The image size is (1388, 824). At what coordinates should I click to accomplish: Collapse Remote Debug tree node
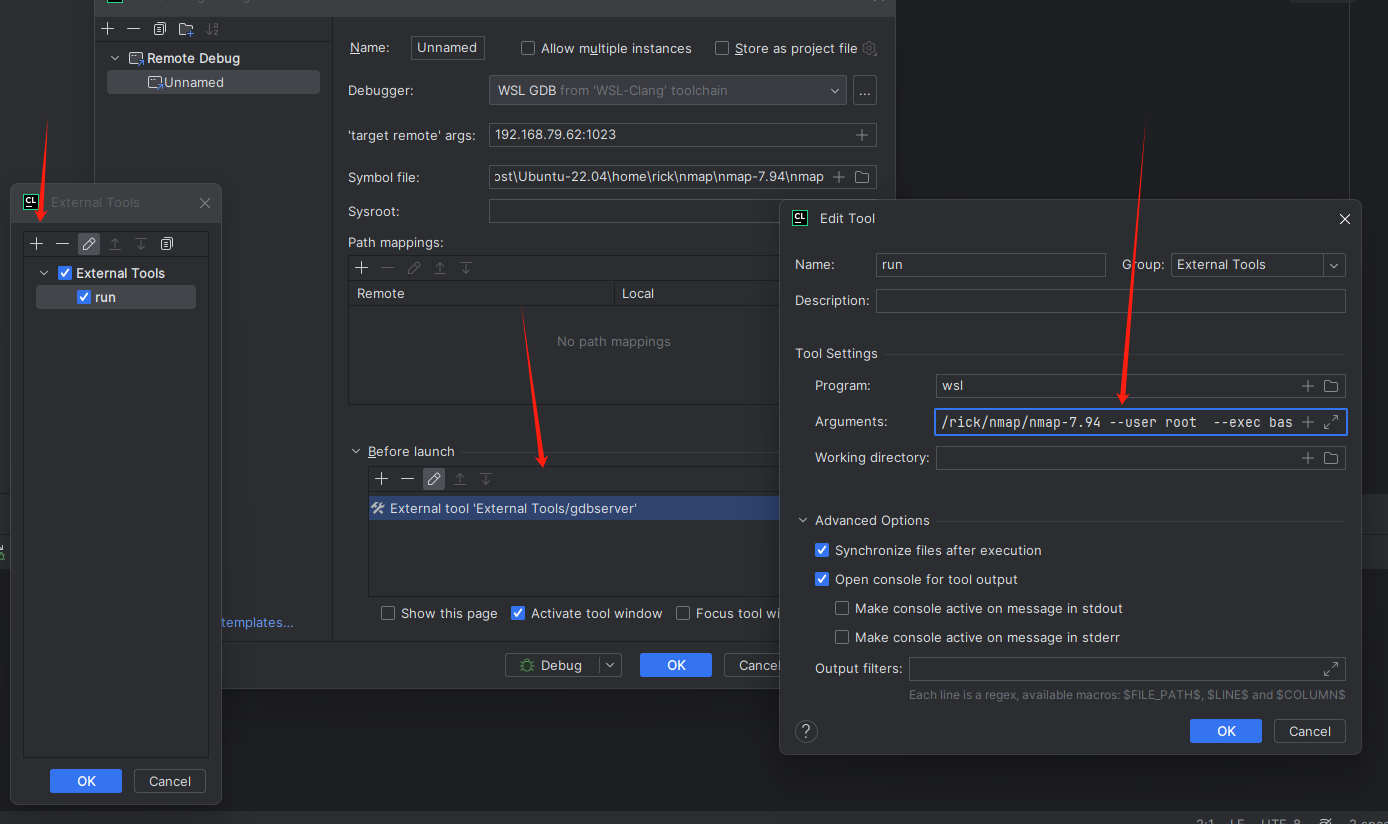[115, 58]
